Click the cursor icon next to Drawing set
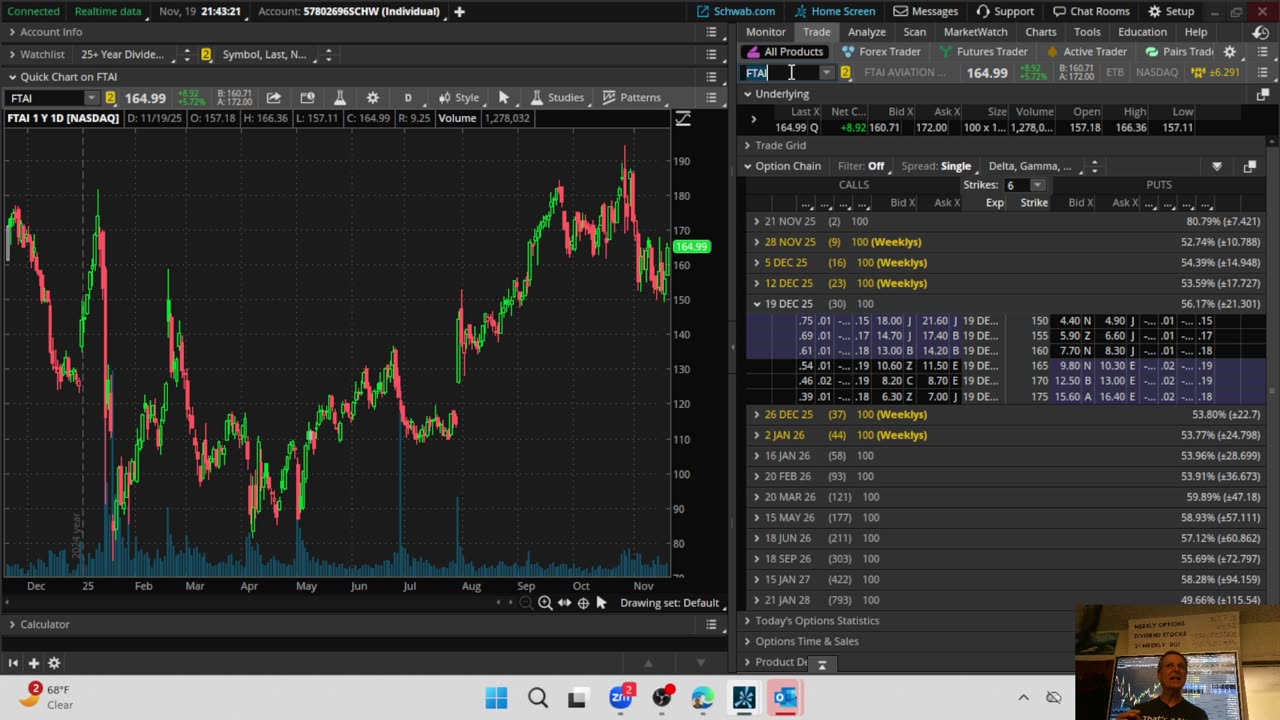Screen dimensions: 1280x720 [x=601, y=603]
